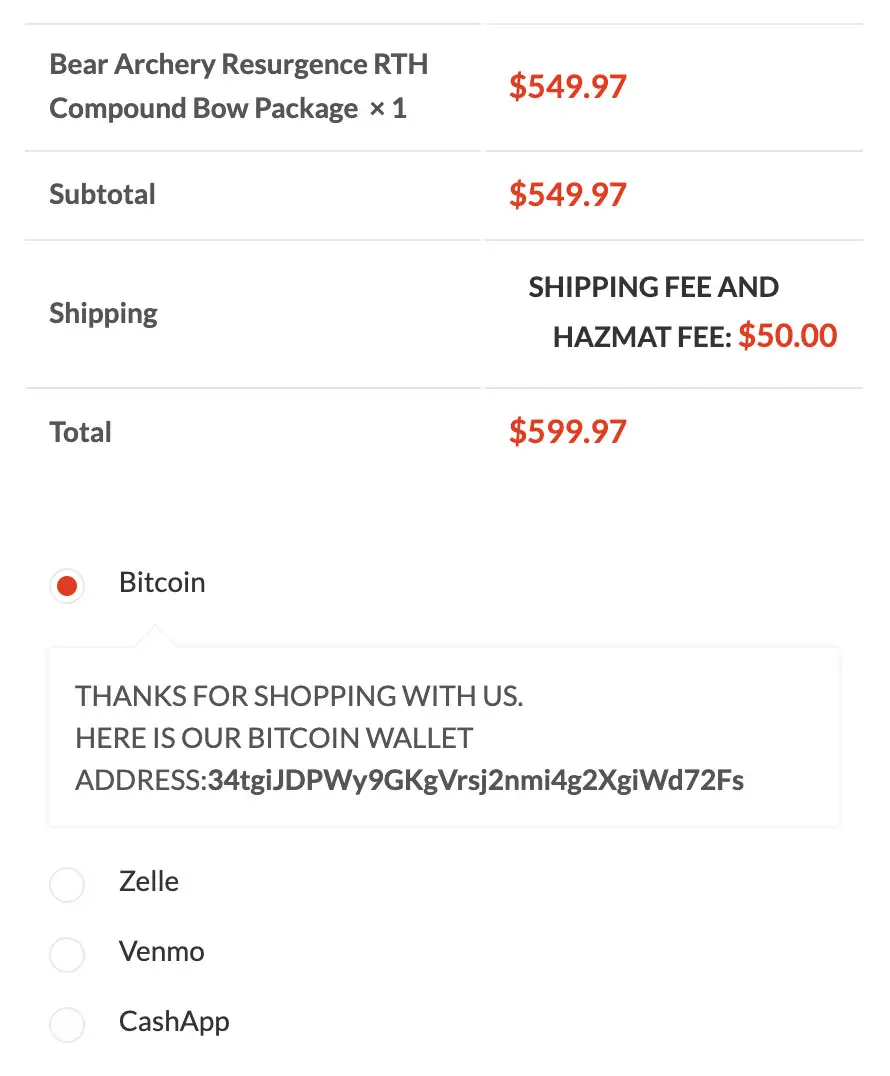Click the Subtotal $549.97 amount

click(567, 195)
